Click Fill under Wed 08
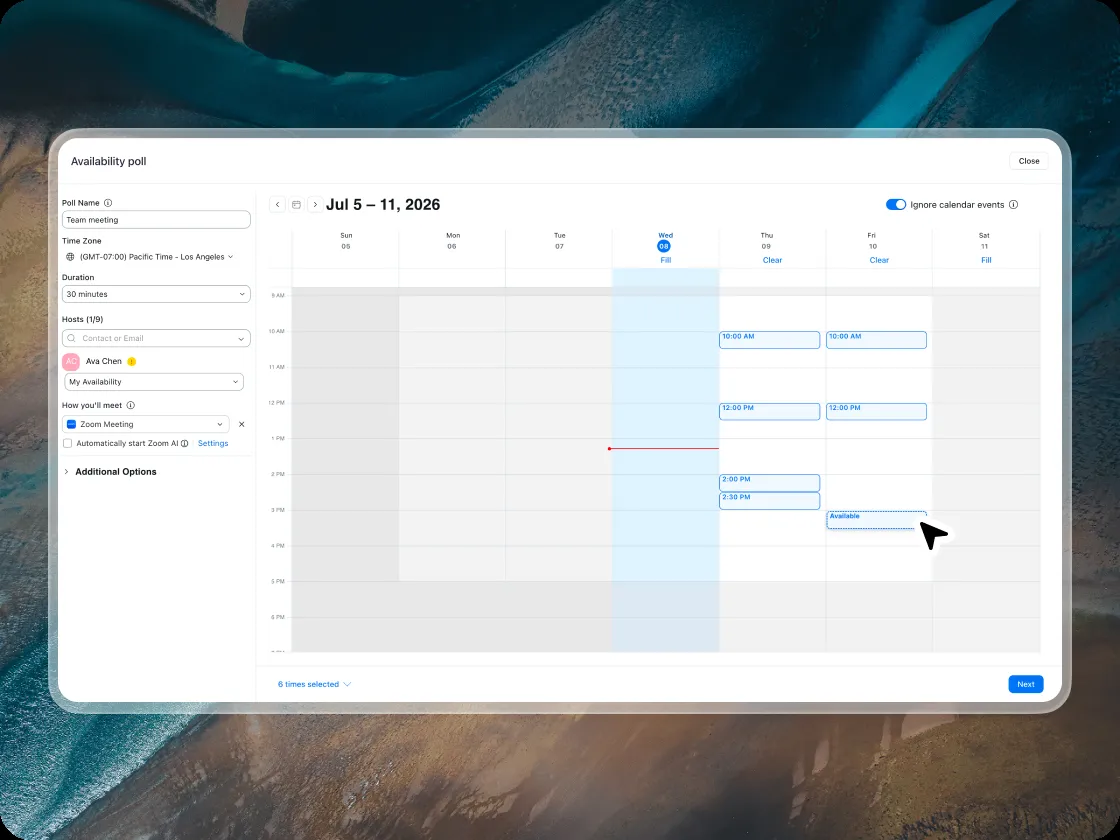1120x840 pixels. click(x=666, y=260)
